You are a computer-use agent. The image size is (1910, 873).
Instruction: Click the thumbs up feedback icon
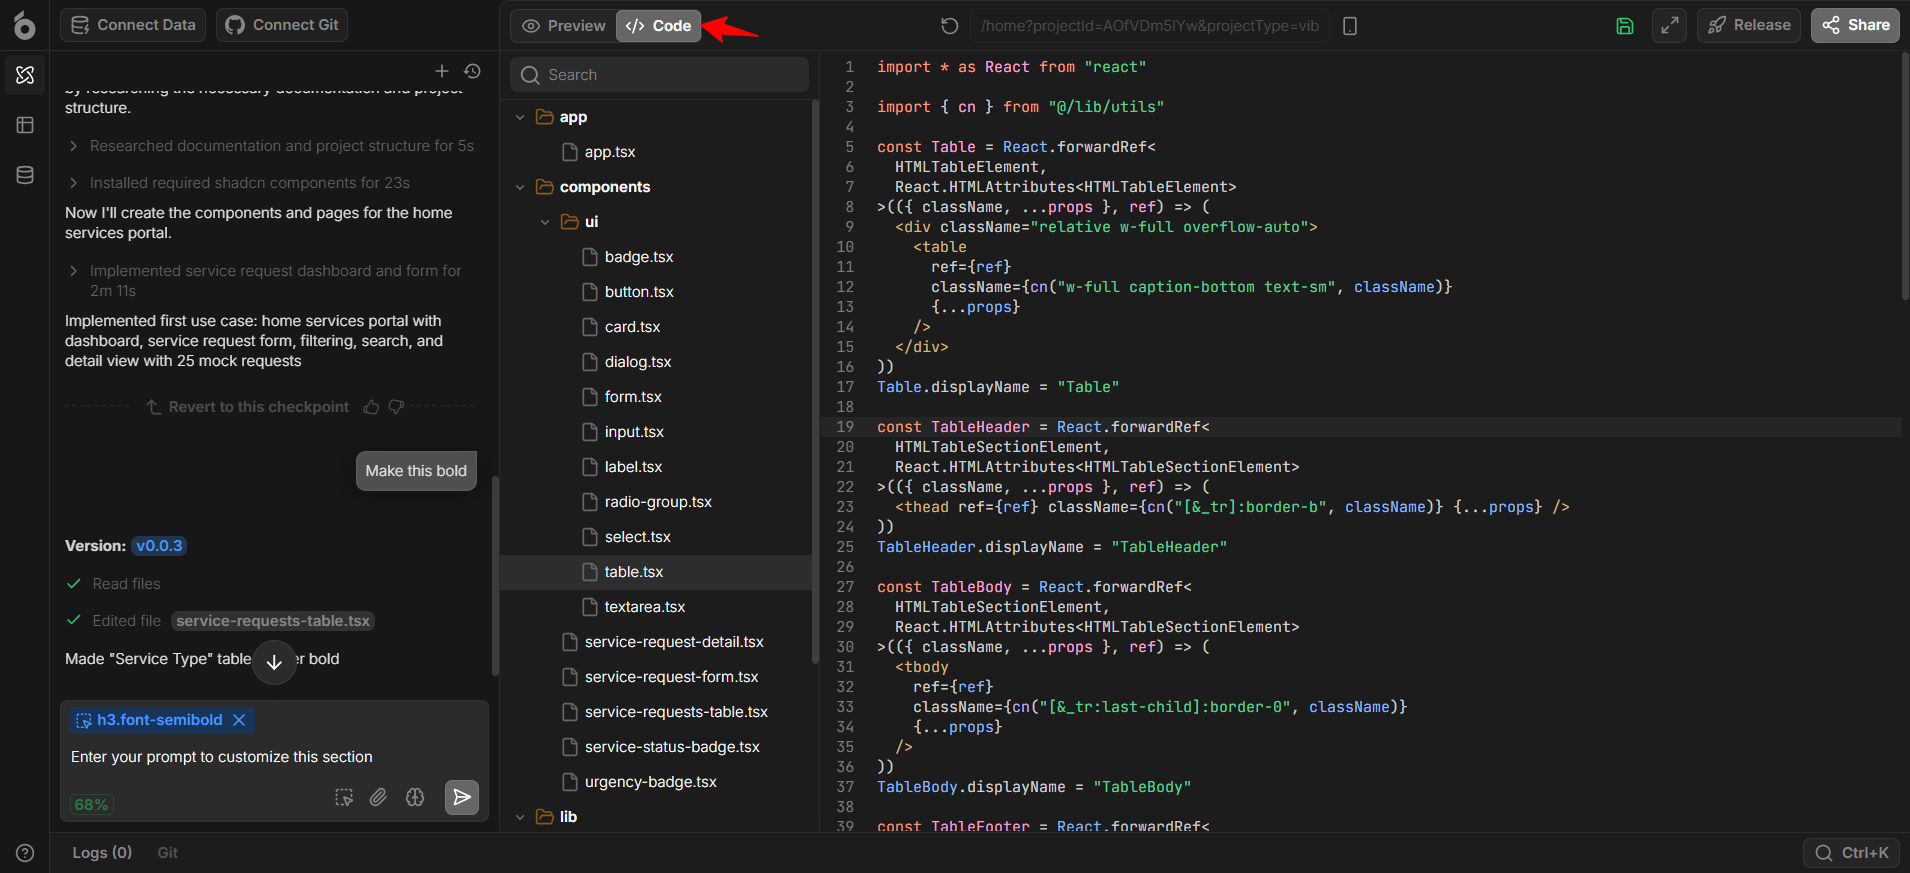371,407
